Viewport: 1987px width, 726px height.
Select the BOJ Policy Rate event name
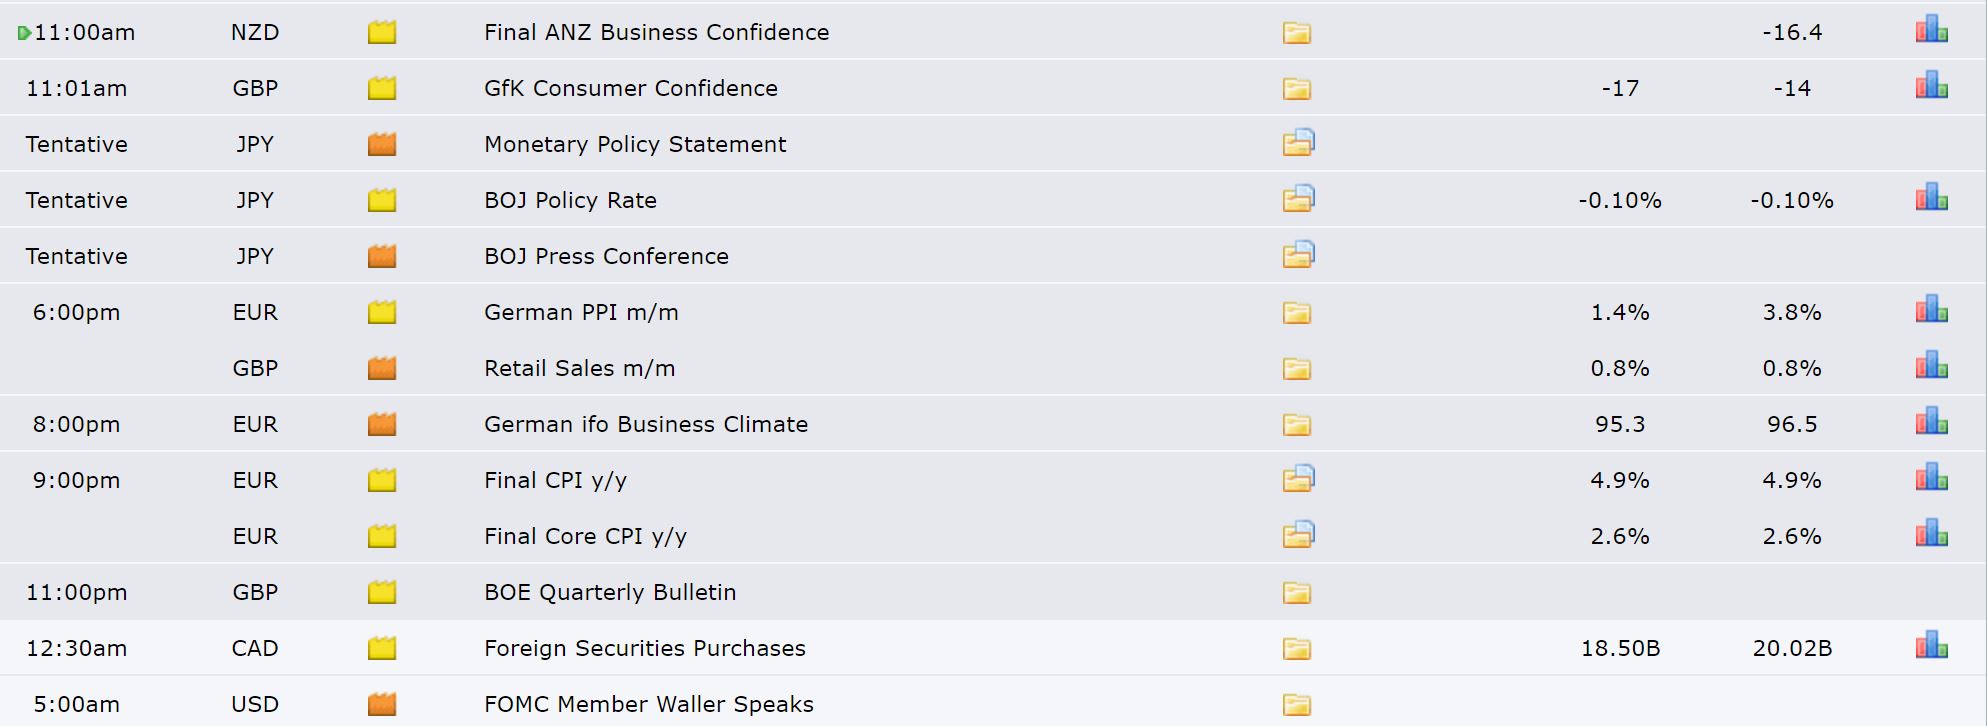(570, 200)
